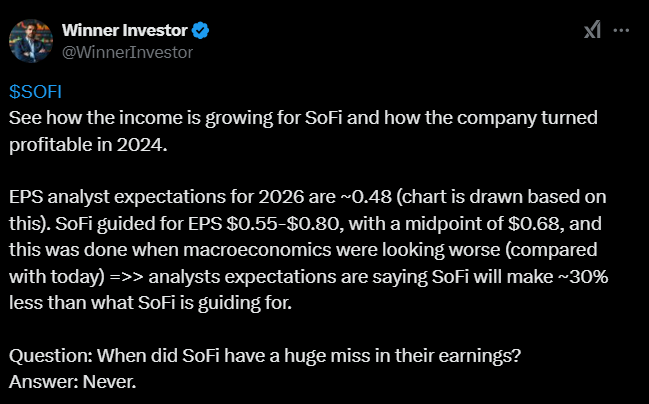
Task: Open the three-dot More options menu
Action: [621, 31]
